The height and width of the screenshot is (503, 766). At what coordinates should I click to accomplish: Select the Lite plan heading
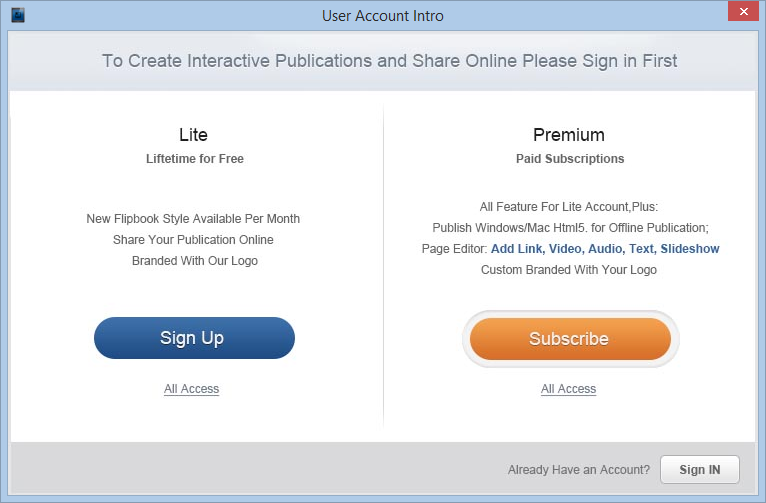(193, 135)
